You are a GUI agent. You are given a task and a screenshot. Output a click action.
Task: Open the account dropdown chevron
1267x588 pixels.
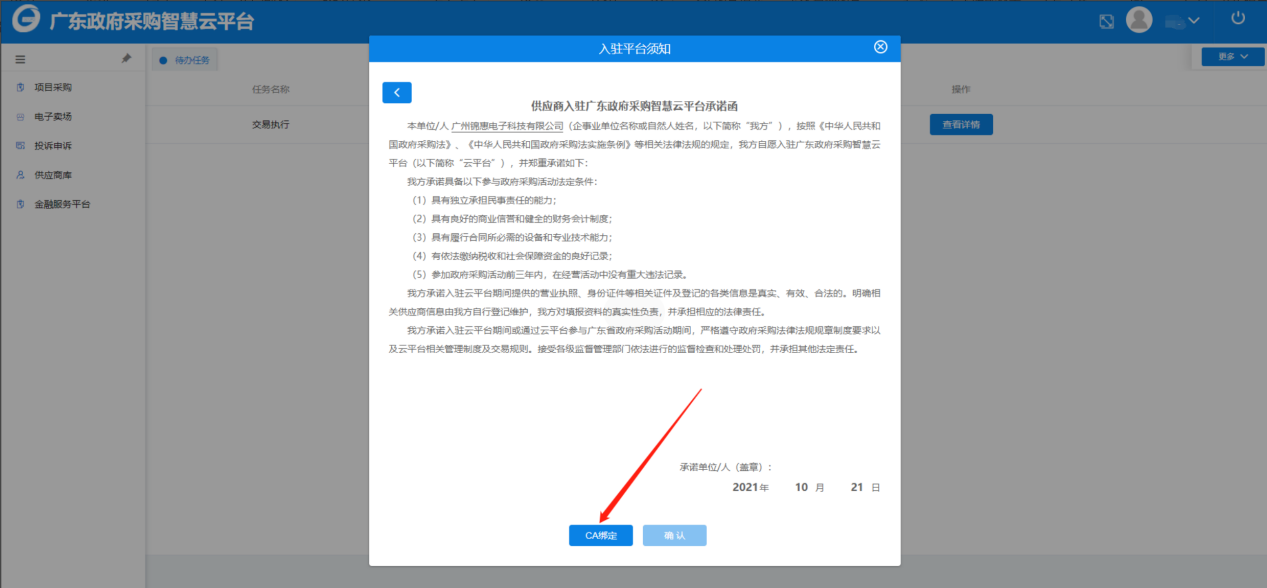1194,20
